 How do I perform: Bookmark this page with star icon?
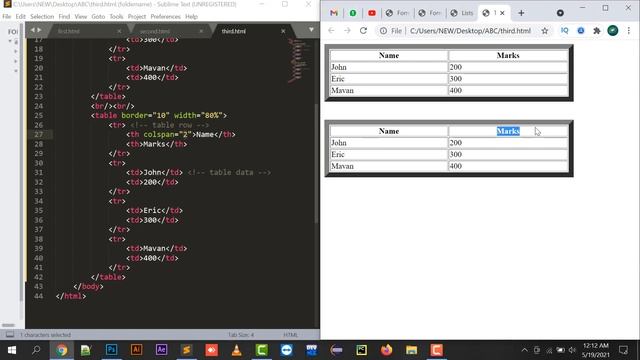(544, 31)
